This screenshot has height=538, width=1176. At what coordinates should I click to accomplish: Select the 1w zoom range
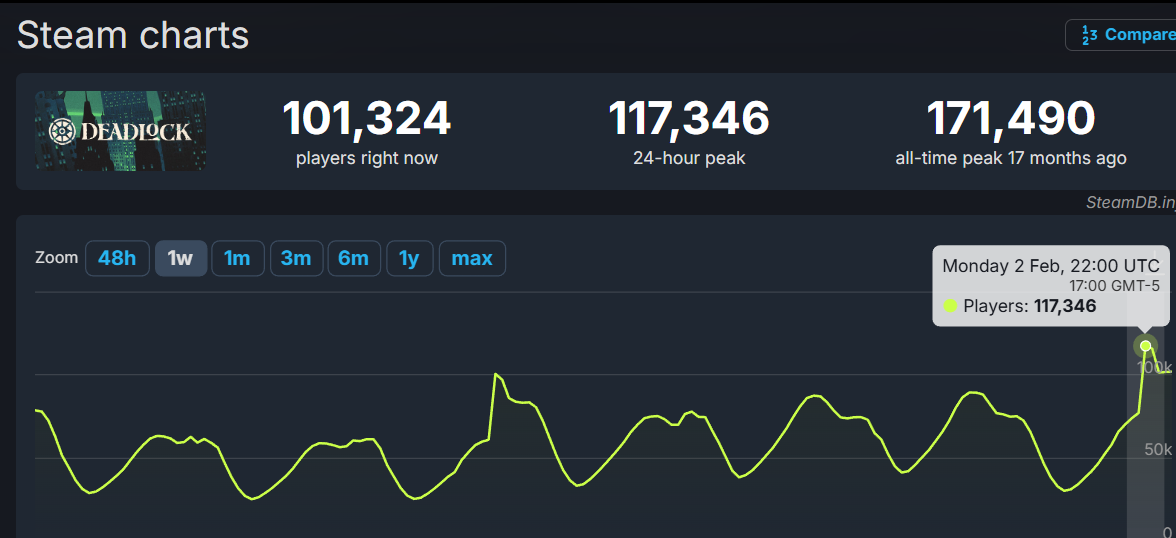181,259
